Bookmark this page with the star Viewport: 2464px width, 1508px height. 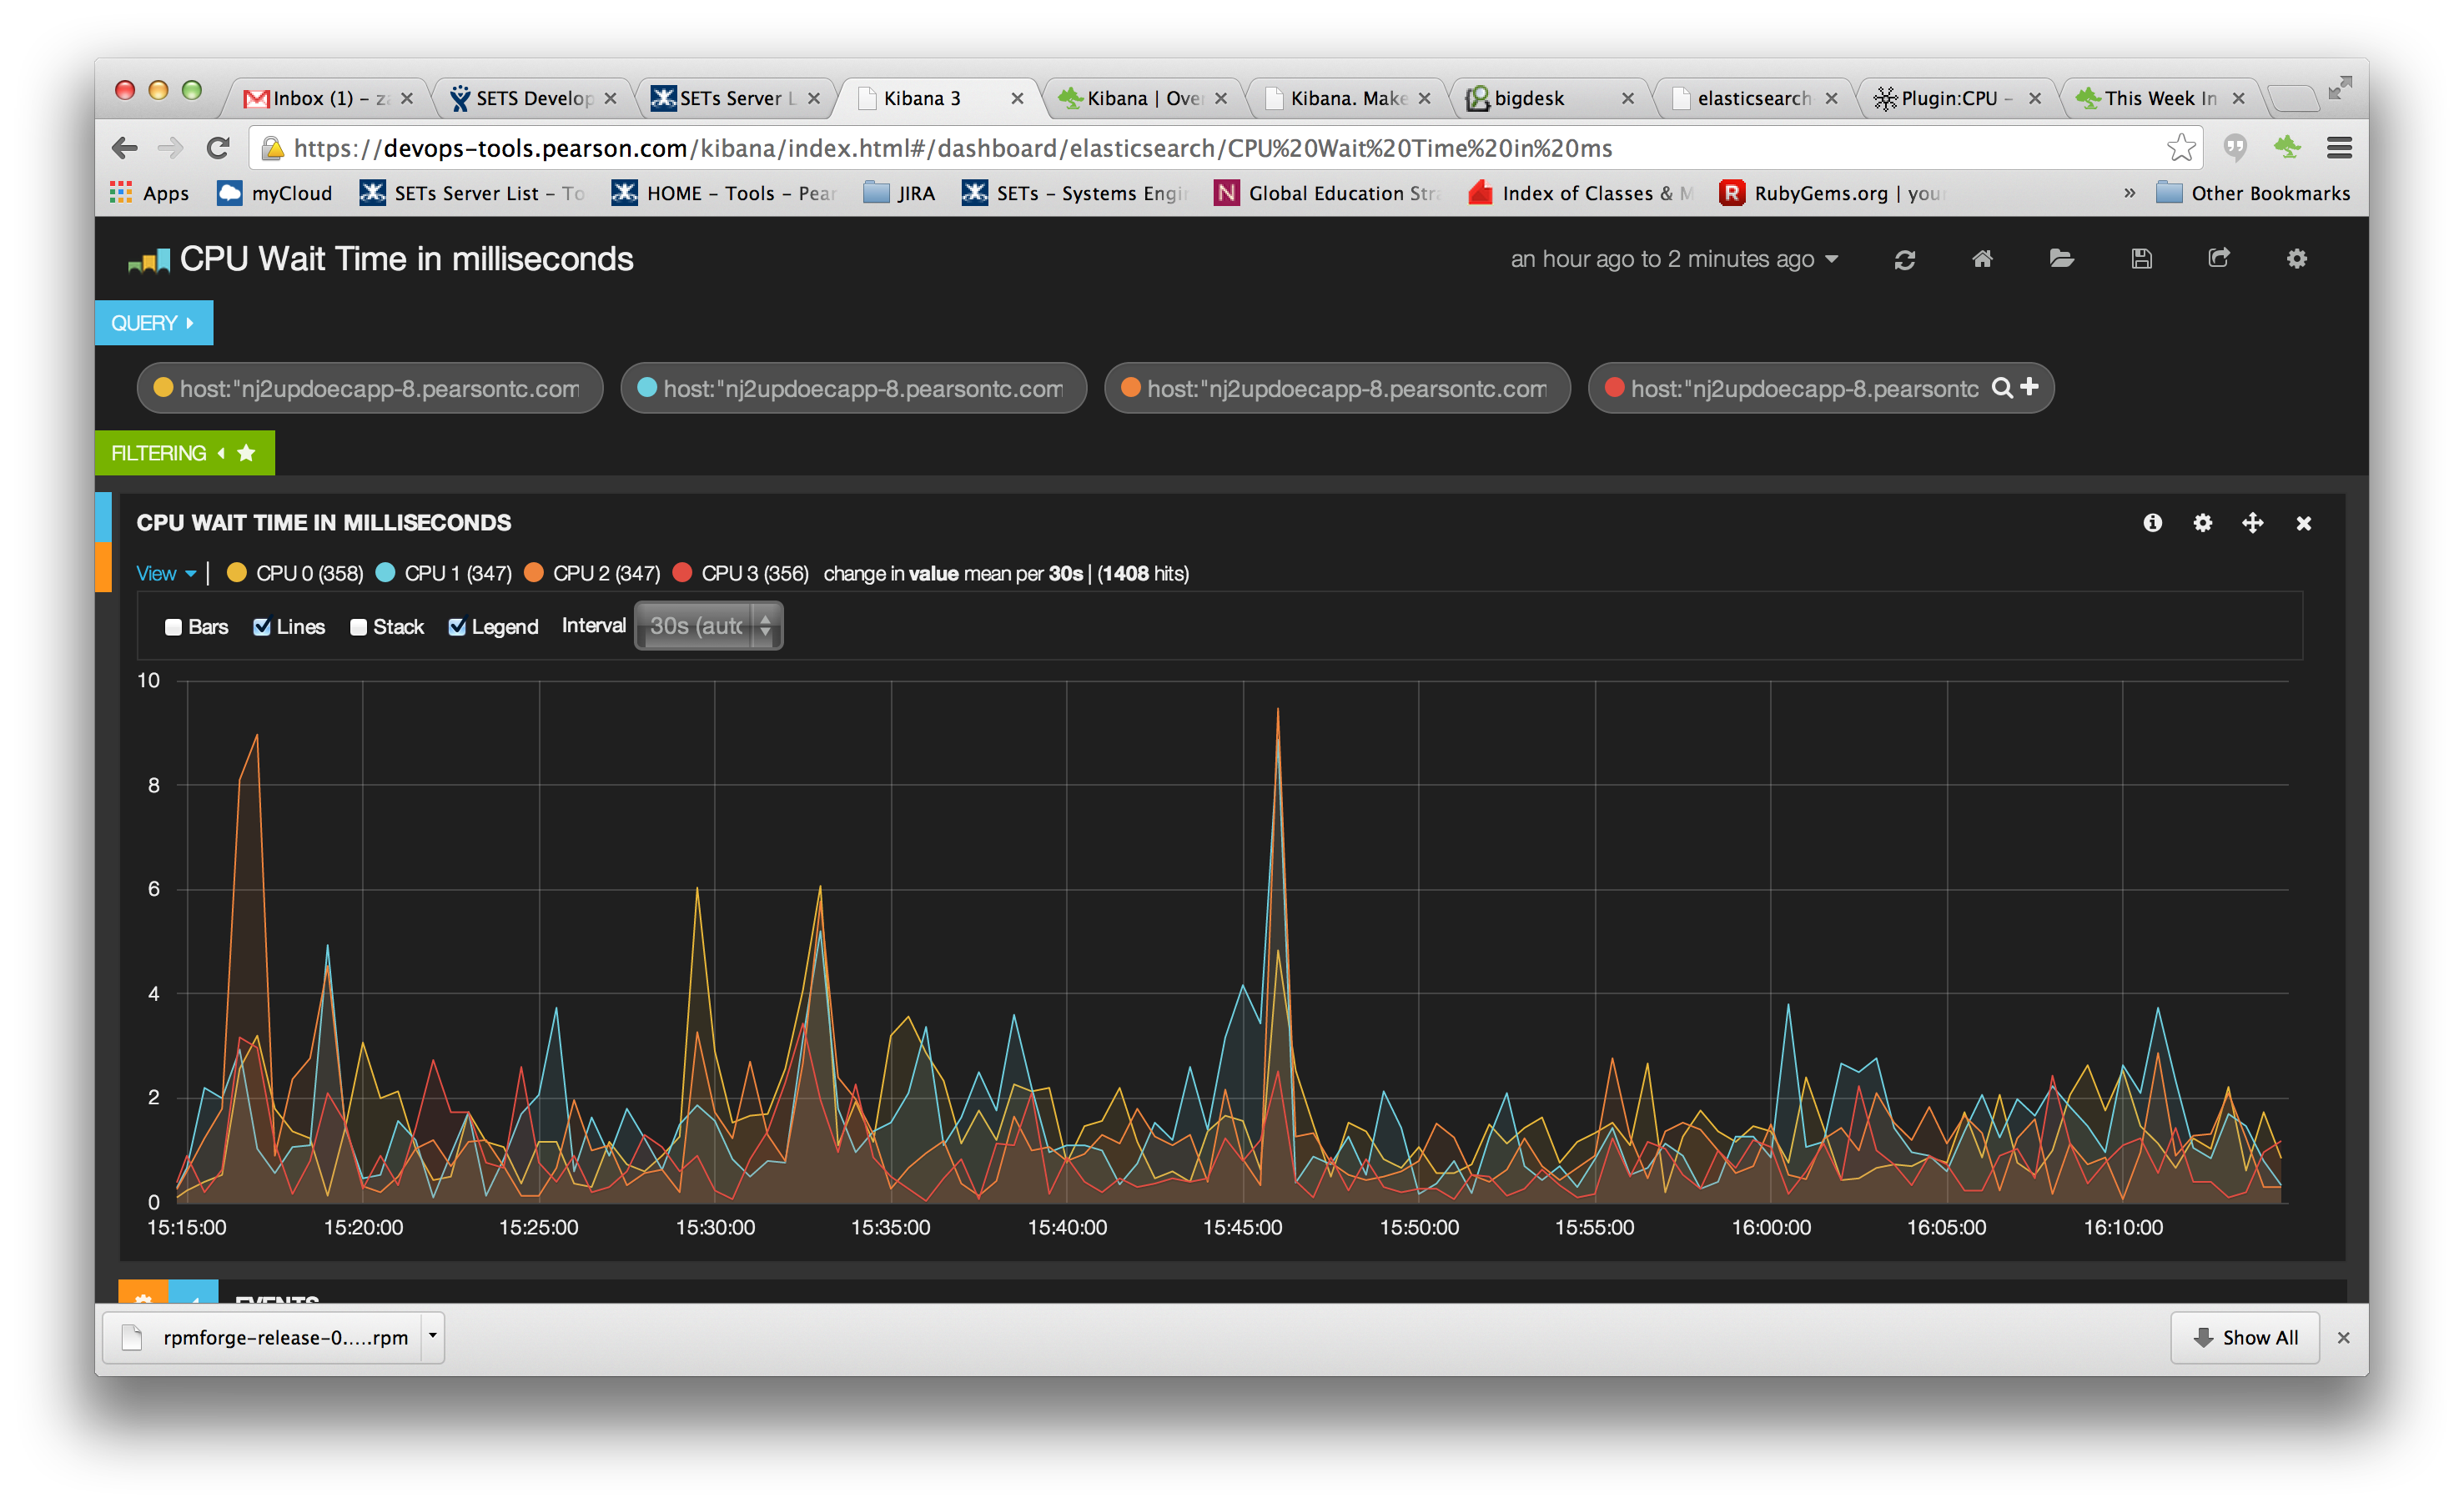click(x=2181, y=148)
